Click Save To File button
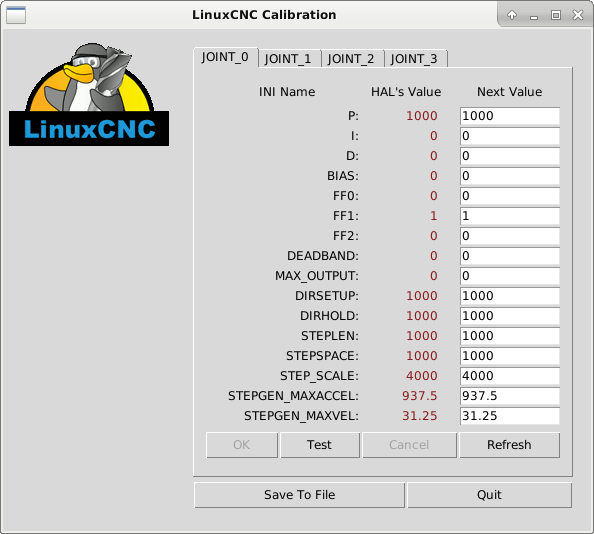 point(299,495)
